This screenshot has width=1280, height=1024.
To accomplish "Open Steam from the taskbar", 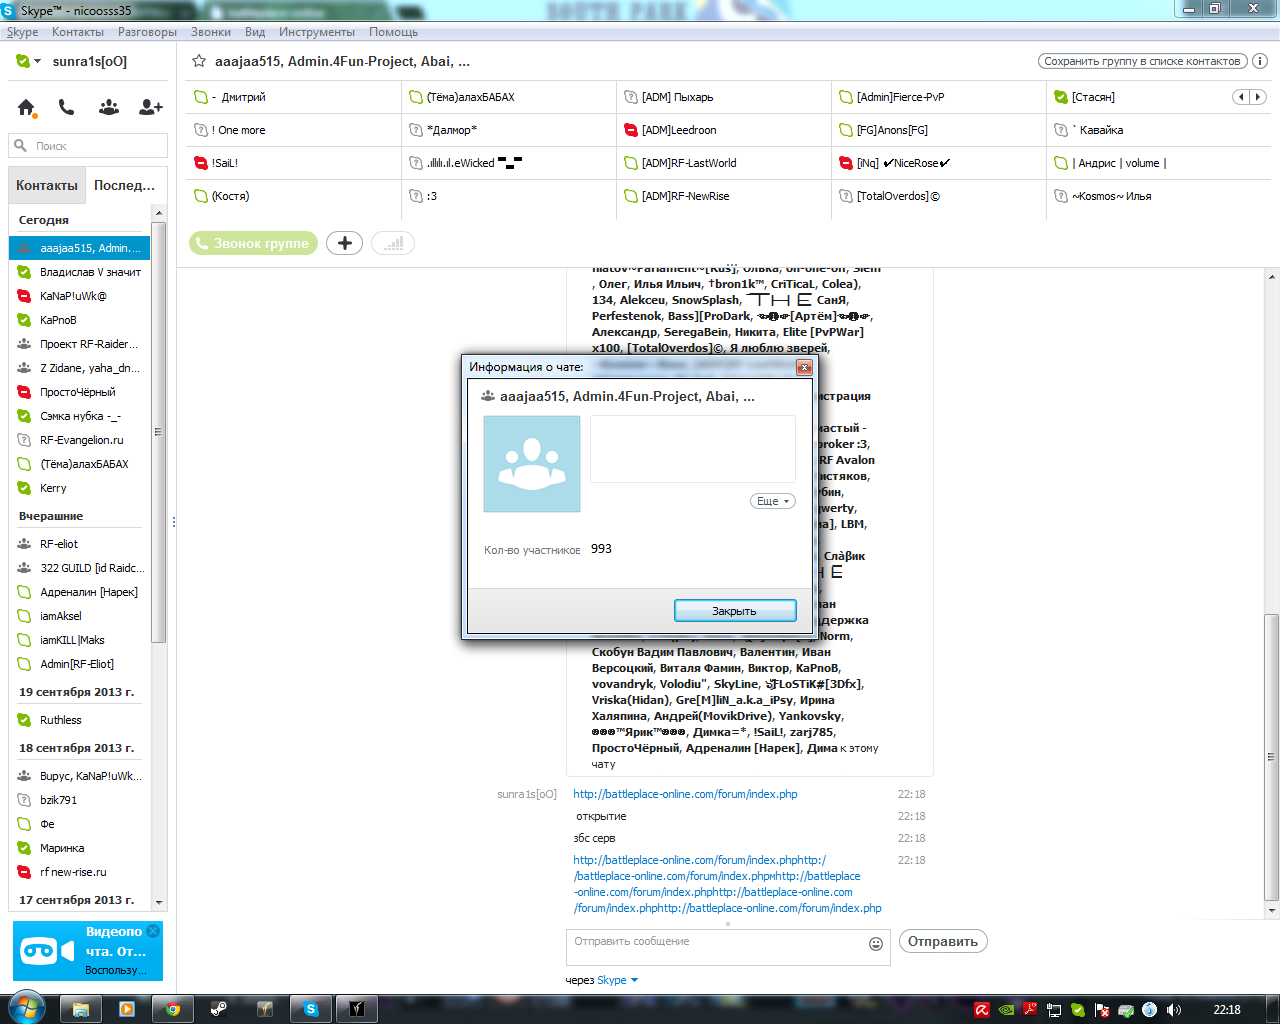I will pos(219,1009).
